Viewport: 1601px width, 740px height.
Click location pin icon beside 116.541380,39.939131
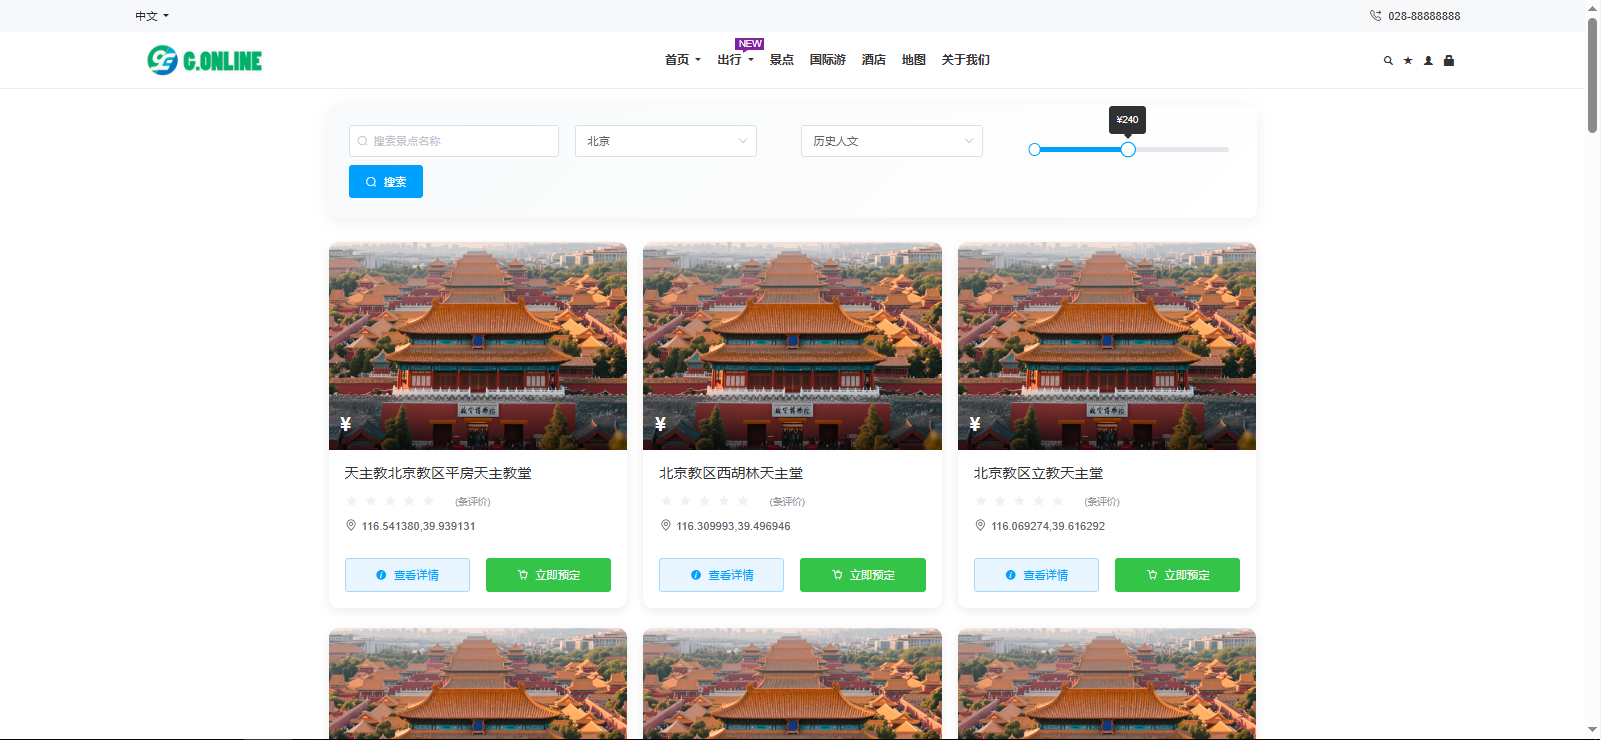(351, 525)
